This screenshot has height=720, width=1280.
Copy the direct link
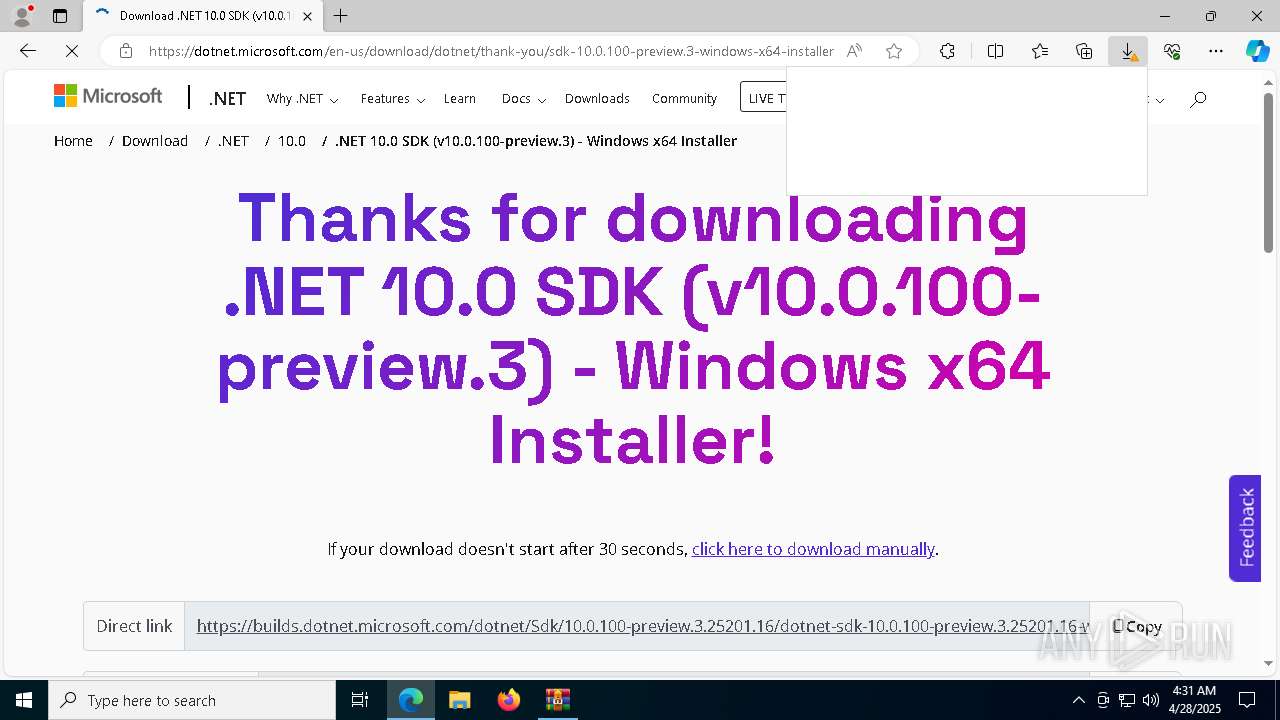1136,626
